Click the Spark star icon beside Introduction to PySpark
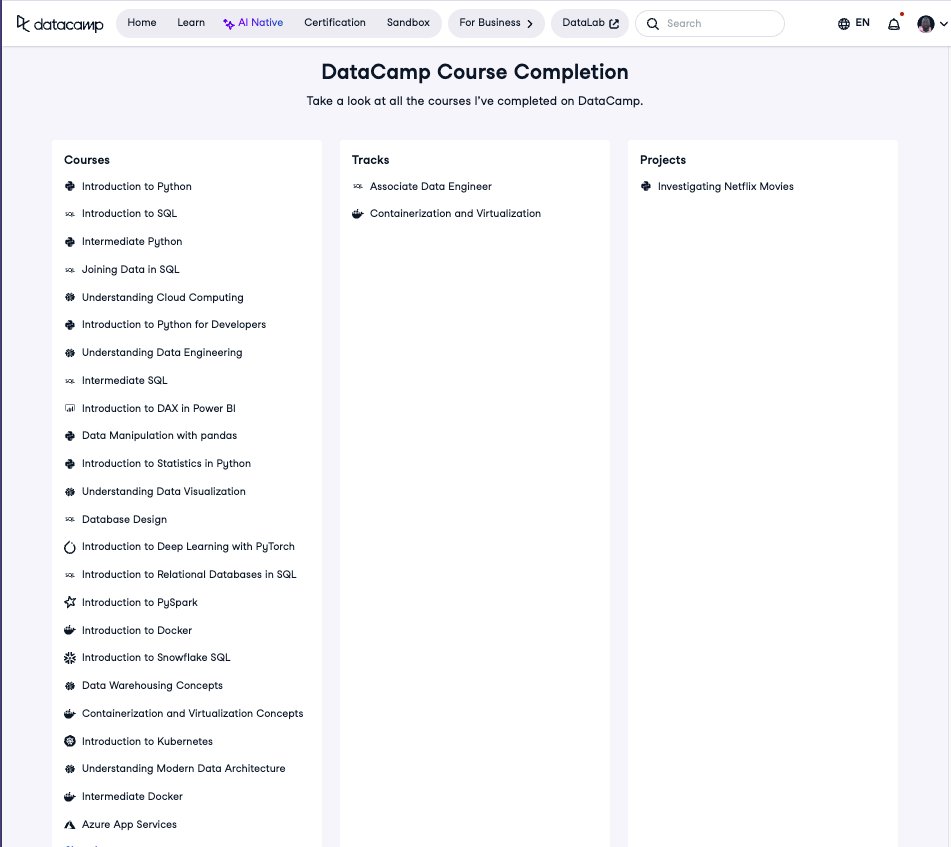Image resolution: width=951 pixels, height=847 pixels. pos(70,602)
